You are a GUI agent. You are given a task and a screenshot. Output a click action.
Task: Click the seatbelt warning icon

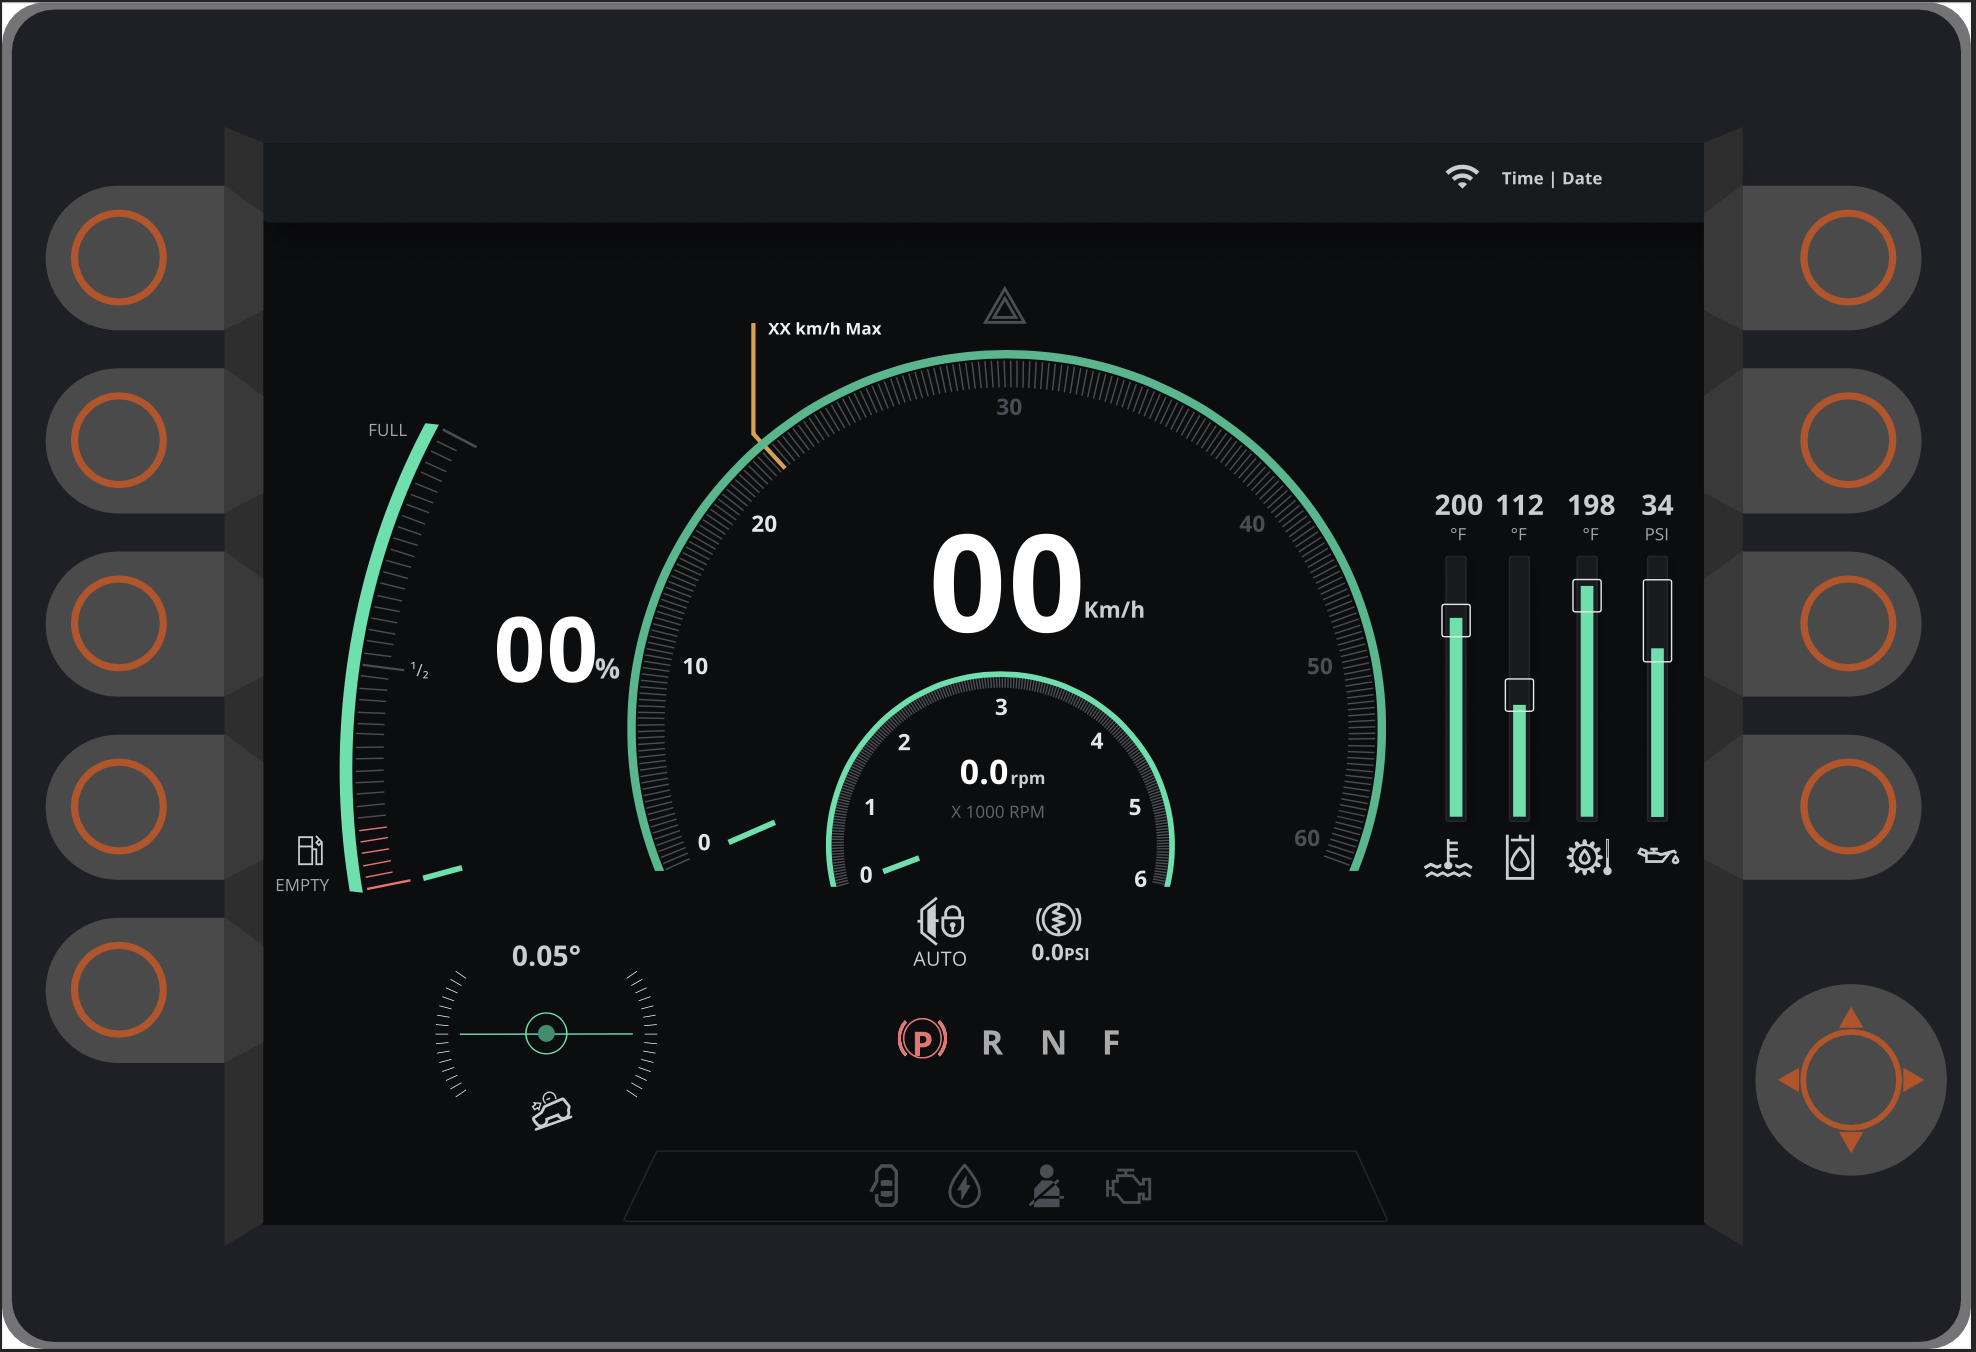click(x=1046, y=1187)
